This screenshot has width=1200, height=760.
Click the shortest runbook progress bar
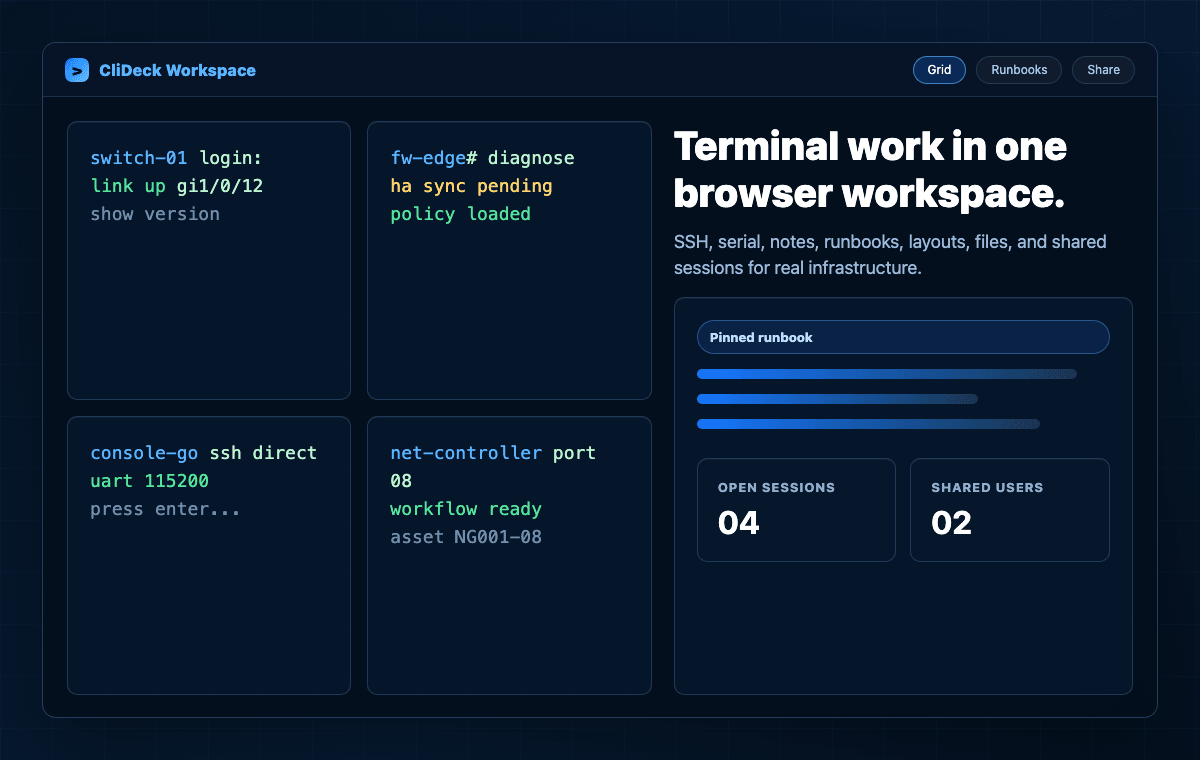tap(837, 399)
